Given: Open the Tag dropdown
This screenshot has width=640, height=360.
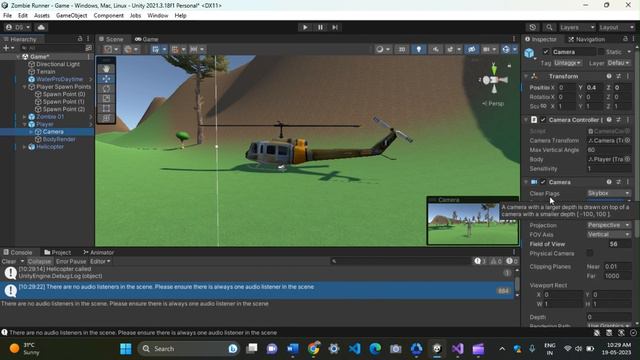Looking at the screenshot, I should click(567, 63).
